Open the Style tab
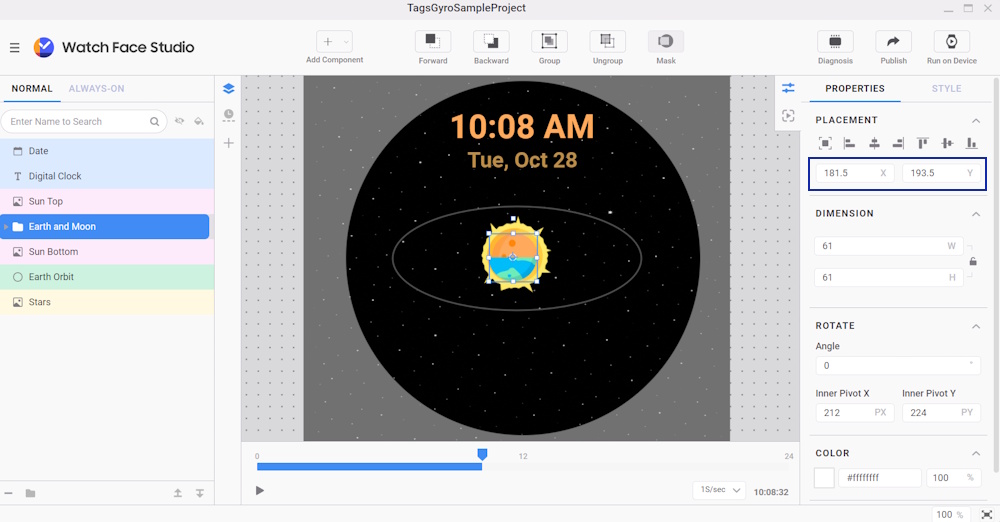Viewport: 1000px width, 522px height. point(946,89)
